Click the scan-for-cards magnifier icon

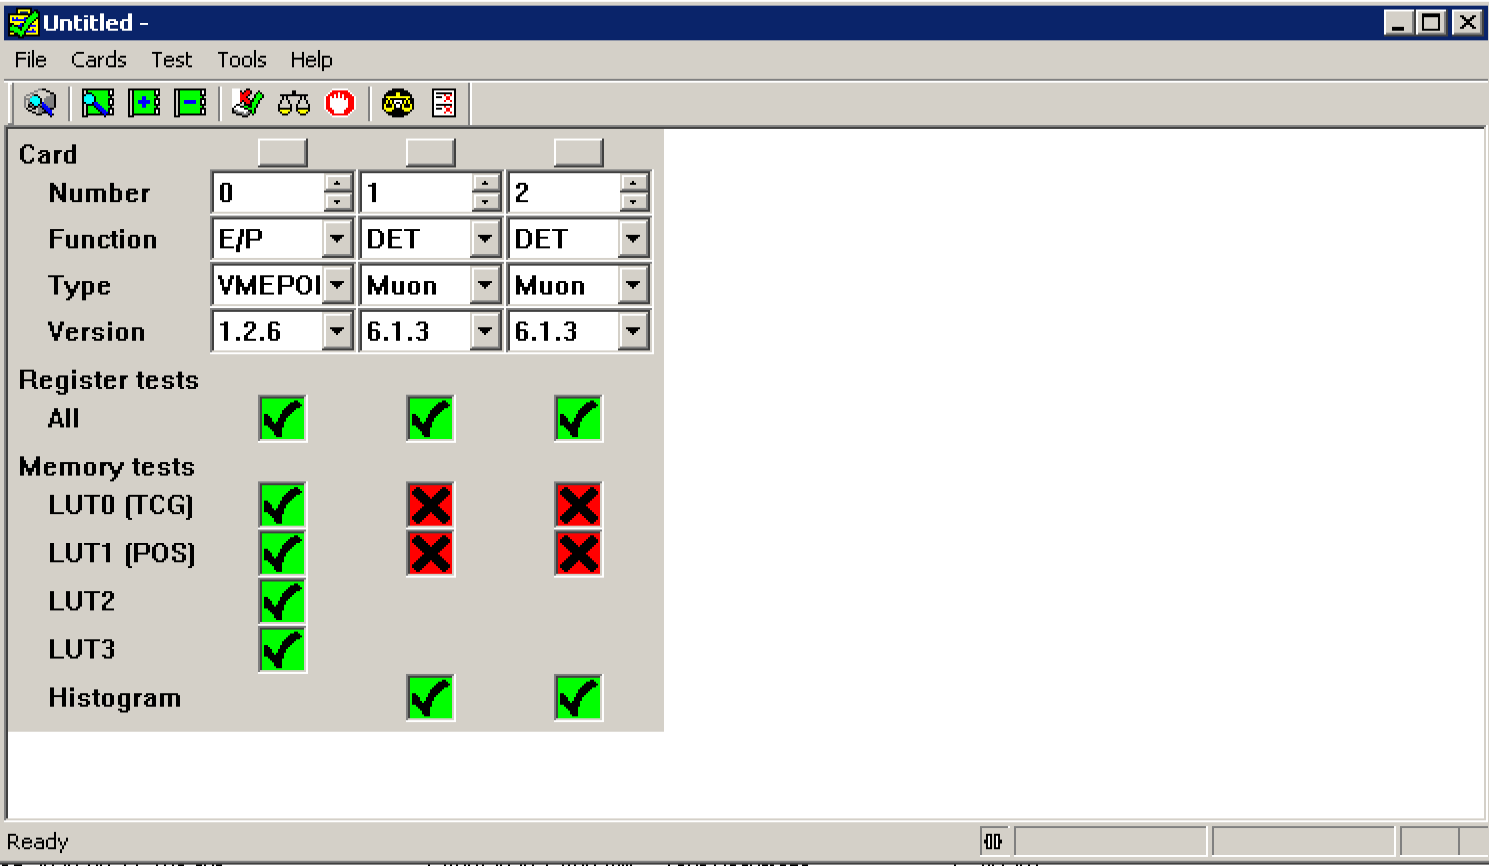coord(38,102)
